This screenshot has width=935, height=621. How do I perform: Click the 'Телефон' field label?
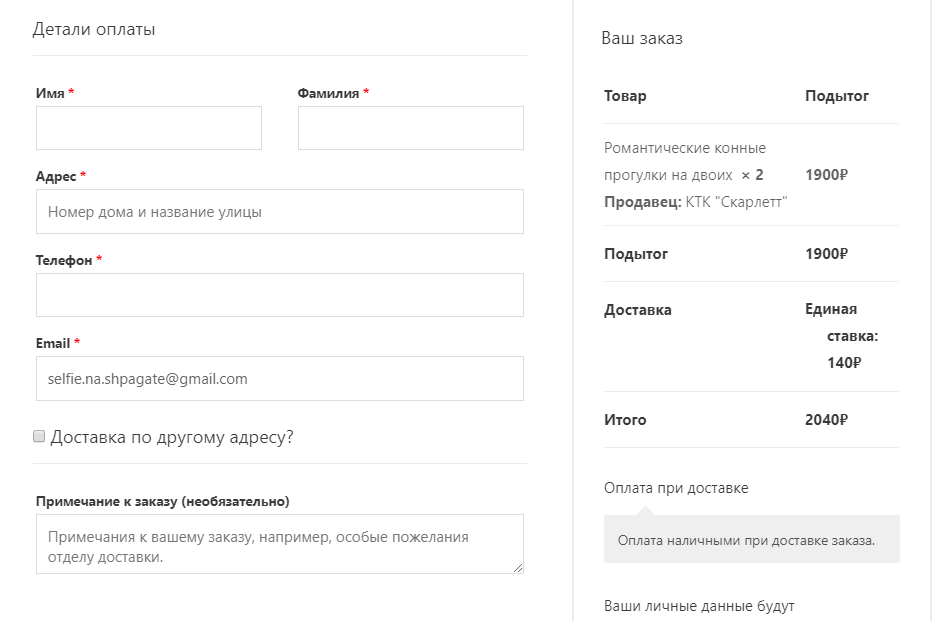point(64,260)
